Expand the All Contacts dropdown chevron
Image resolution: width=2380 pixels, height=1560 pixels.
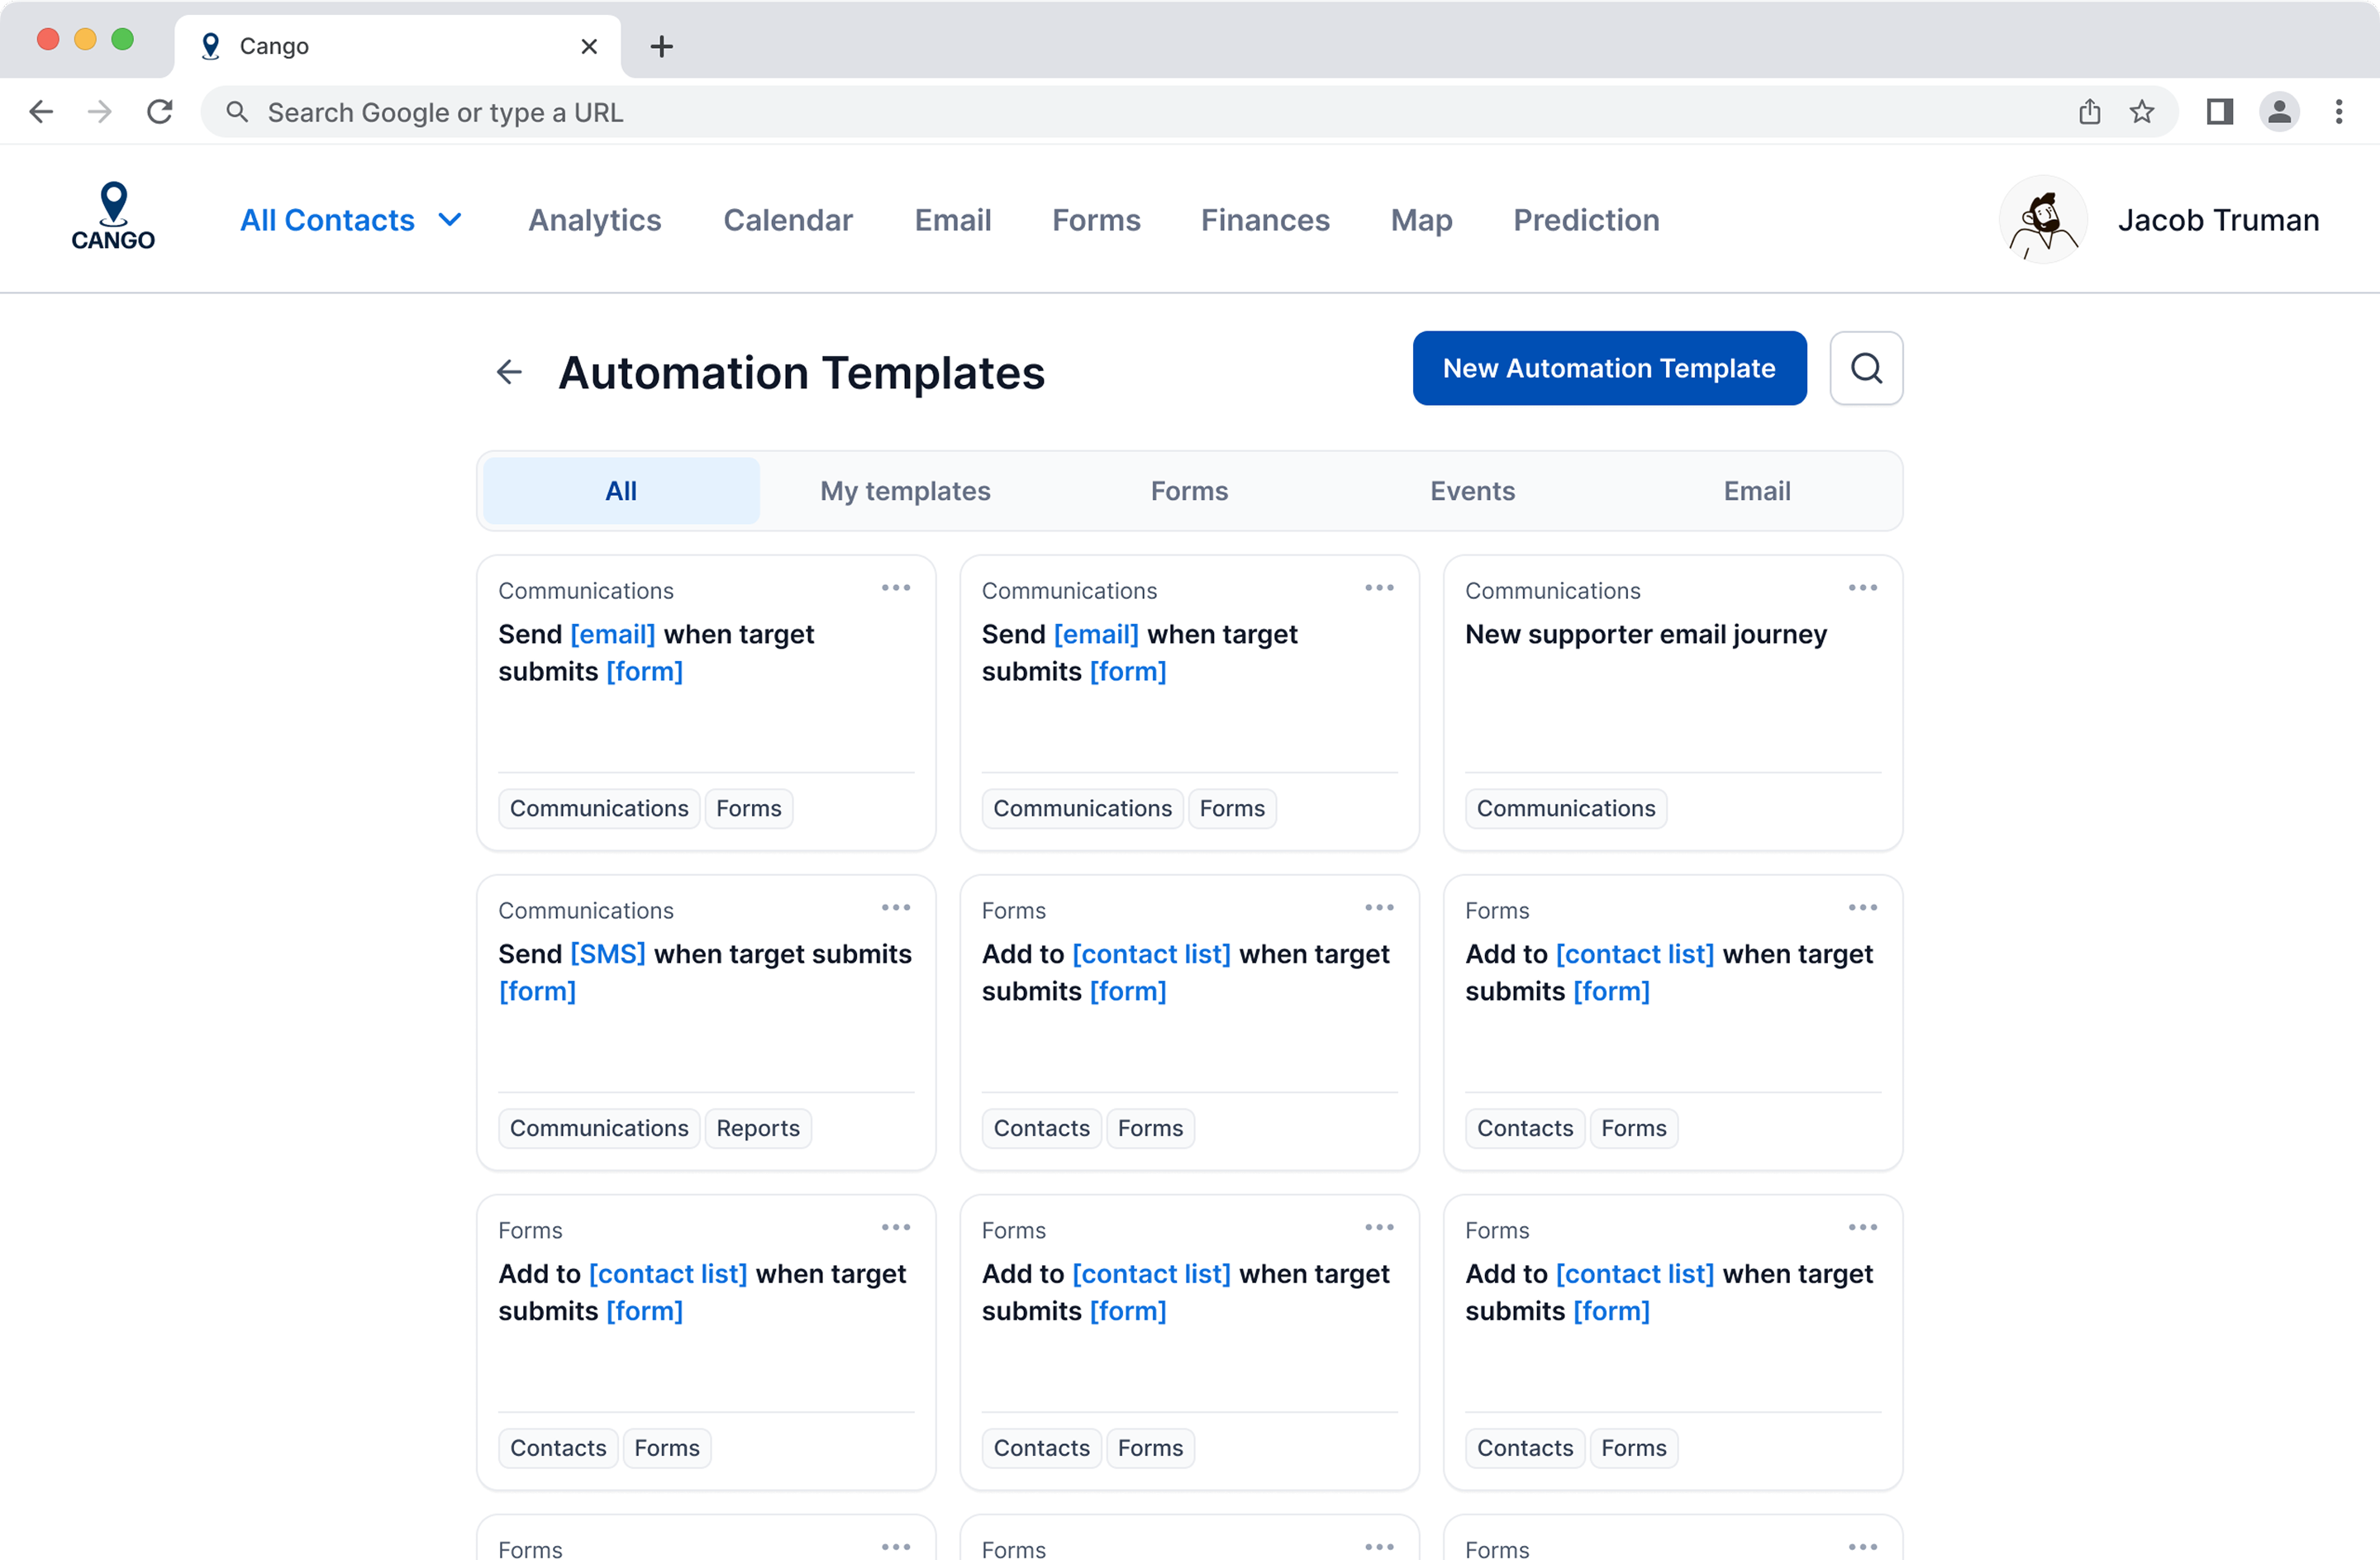(x=450, y=219)
